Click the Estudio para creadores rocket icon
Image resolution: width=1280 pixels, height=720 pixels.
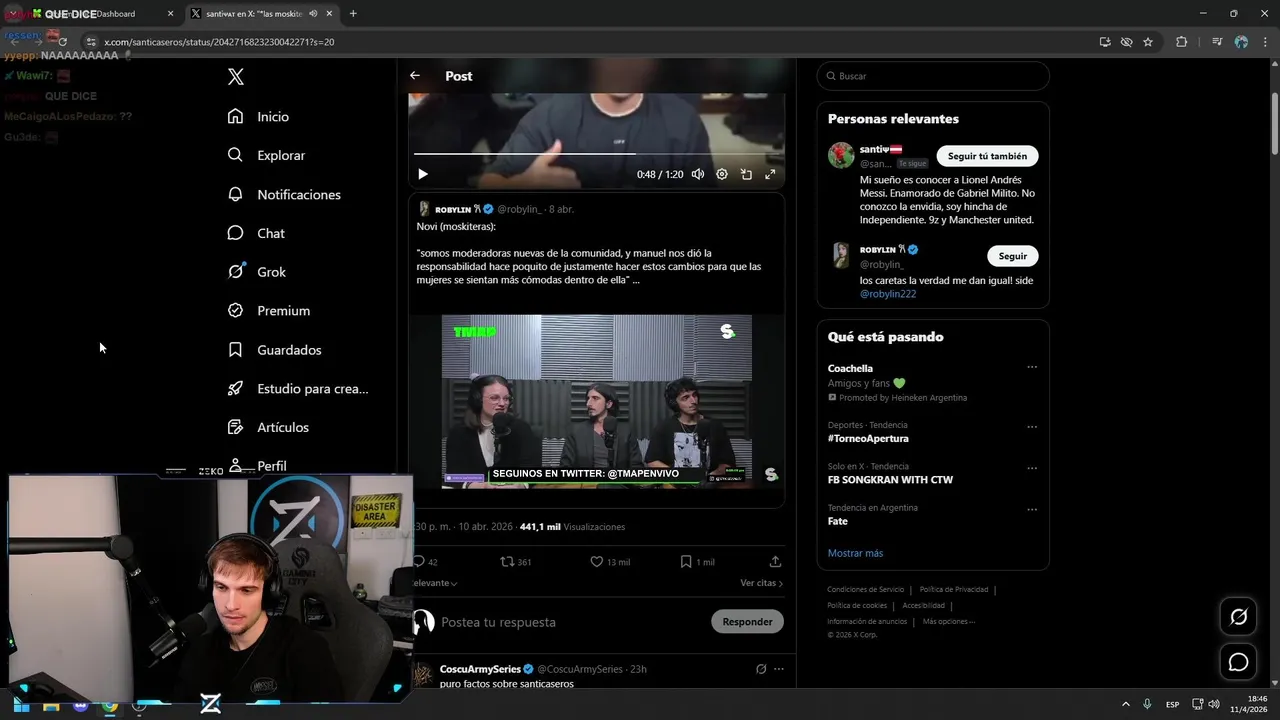click(x=236, y=389)
